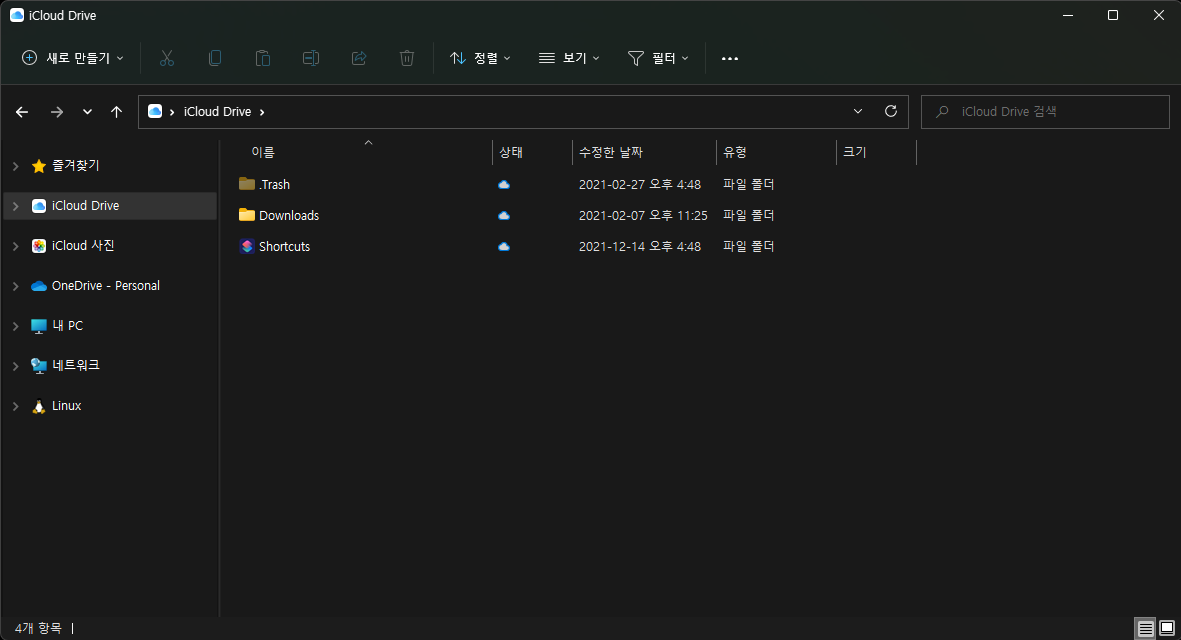Image resolution: width=1181 pixels, height=640 pixels.
Task: Click the cloud status icon next to Downloads
Action: coord(503,215)
